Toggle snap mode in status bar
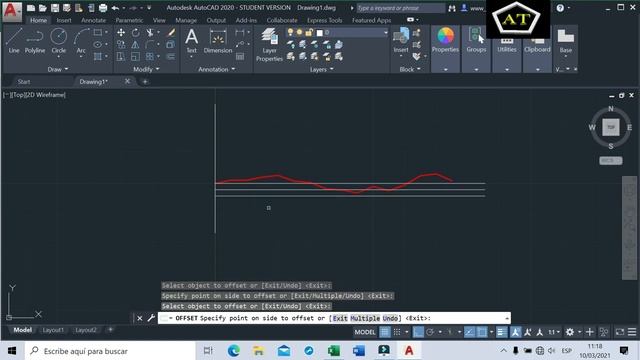 pyautogui.click(x=397, y=332)
